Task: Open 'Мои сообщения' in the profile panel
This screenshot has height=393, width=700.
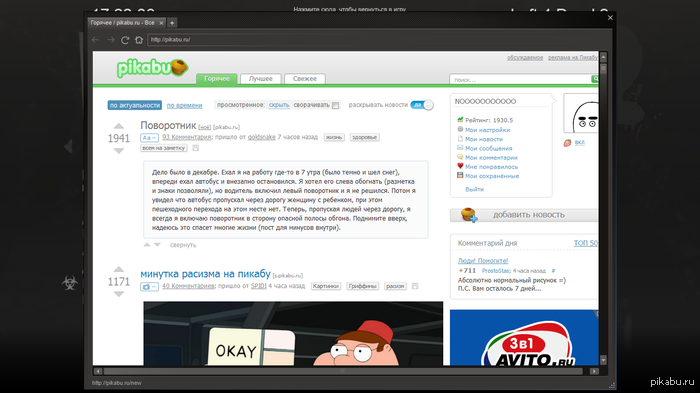Action: (489, 148)
